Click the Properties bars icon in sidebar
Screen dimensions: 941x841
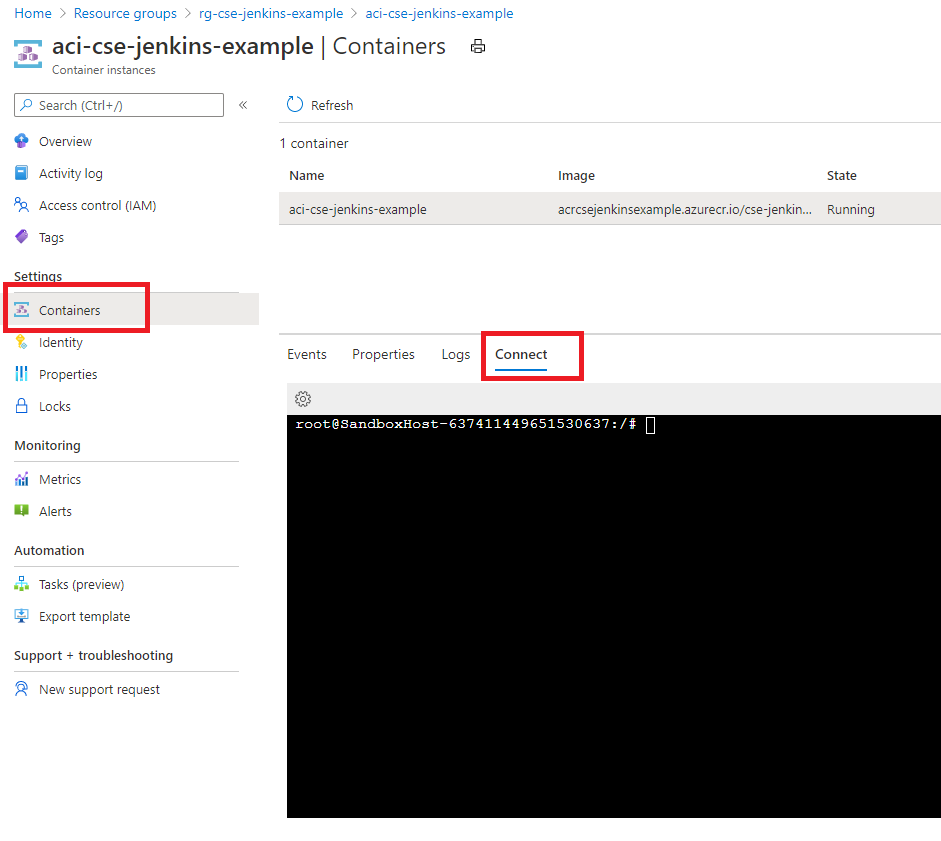22,373
